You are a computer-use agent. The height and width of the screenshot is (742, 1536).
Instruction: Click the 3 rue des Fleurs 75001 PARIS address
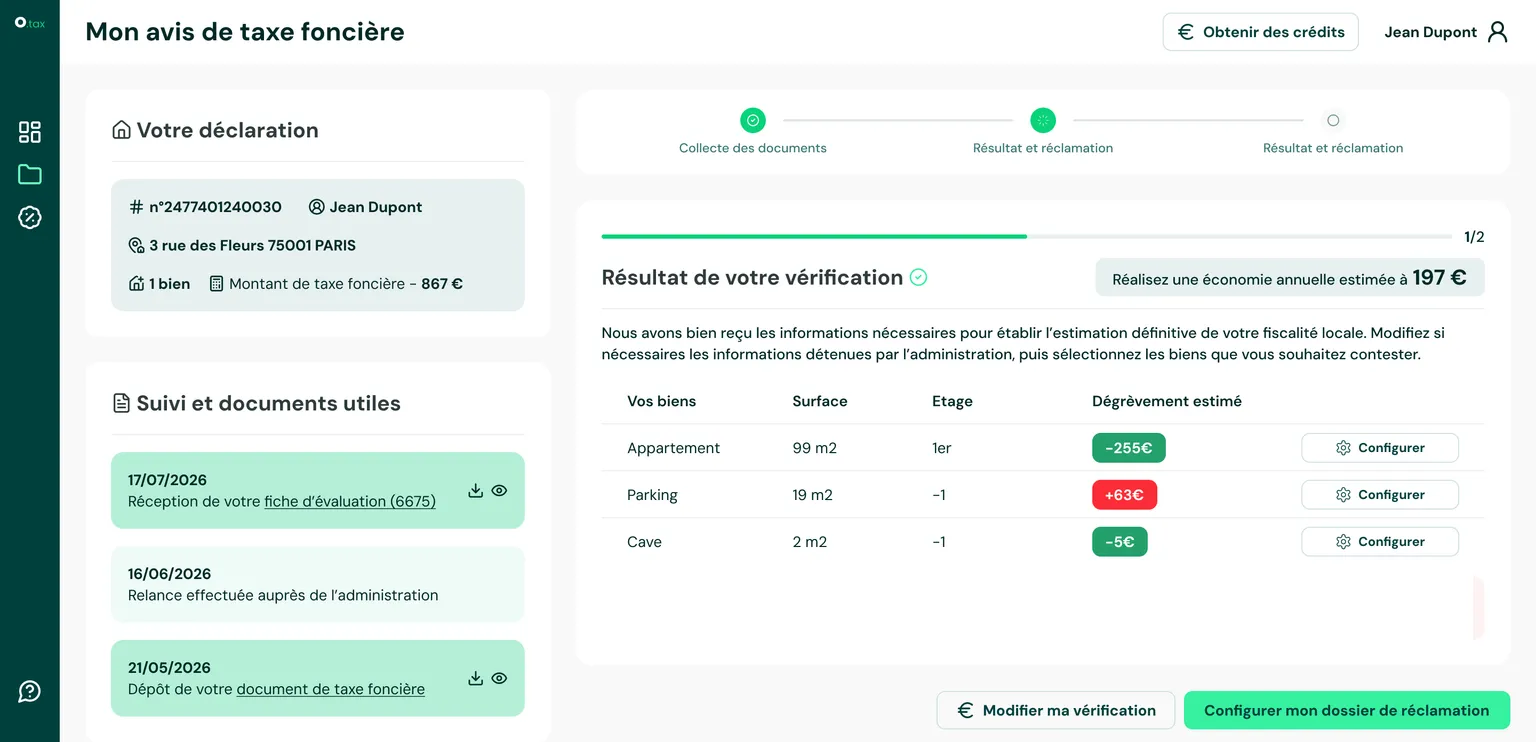[253, 245]
